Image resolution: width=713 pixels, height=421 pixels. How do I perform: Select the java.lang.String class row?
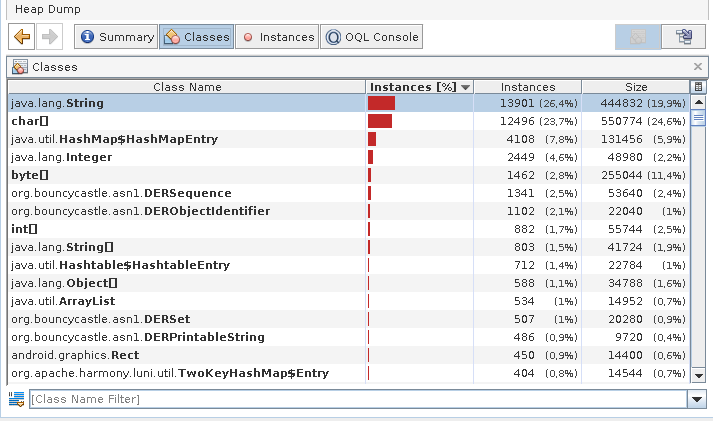tap(187, 103)
